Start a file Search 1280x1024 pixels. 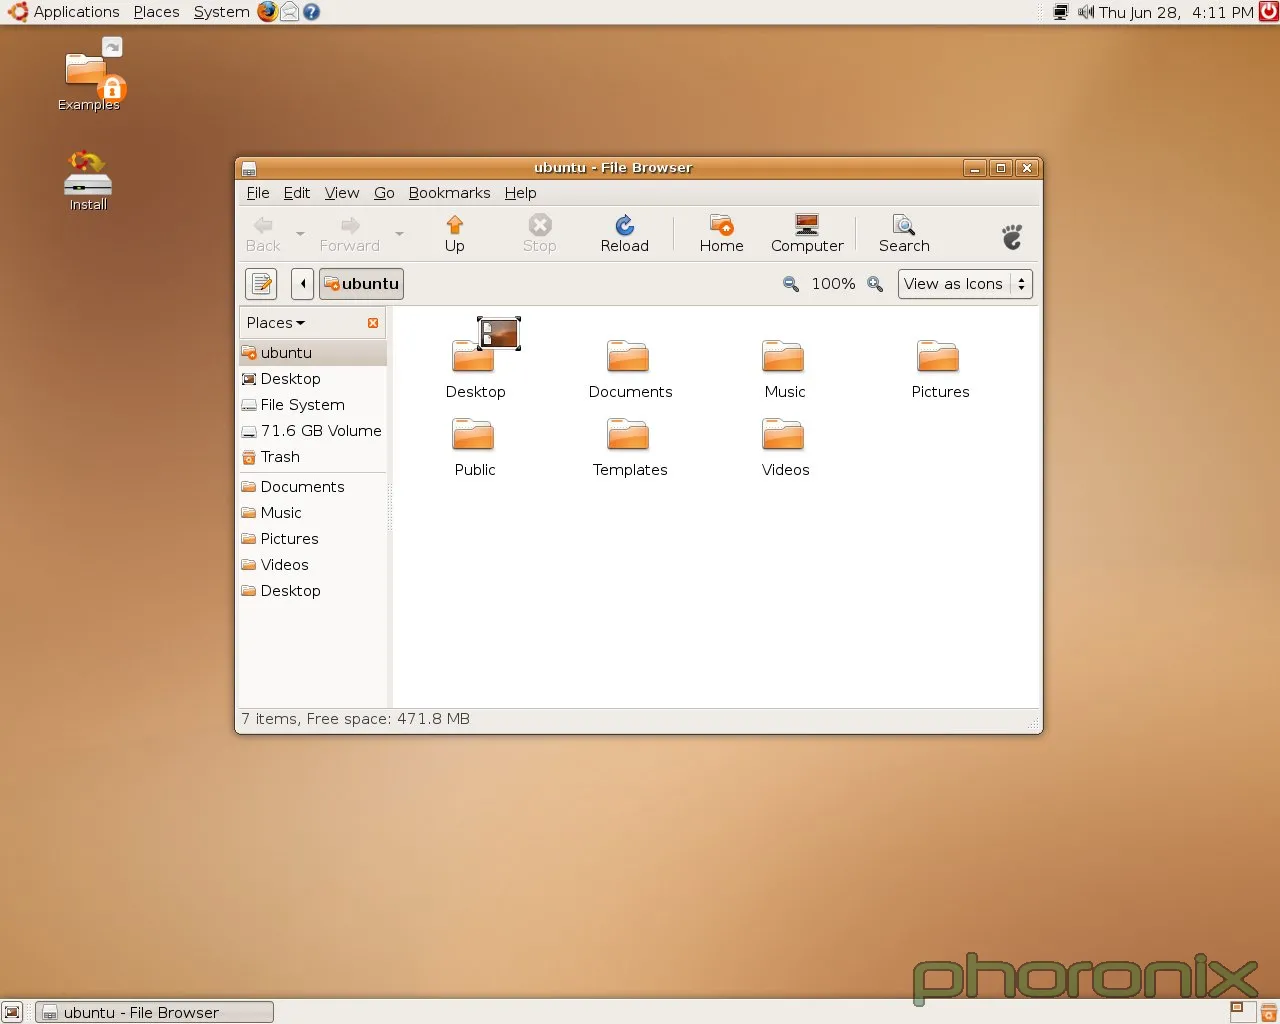click(x=904, y=234)
